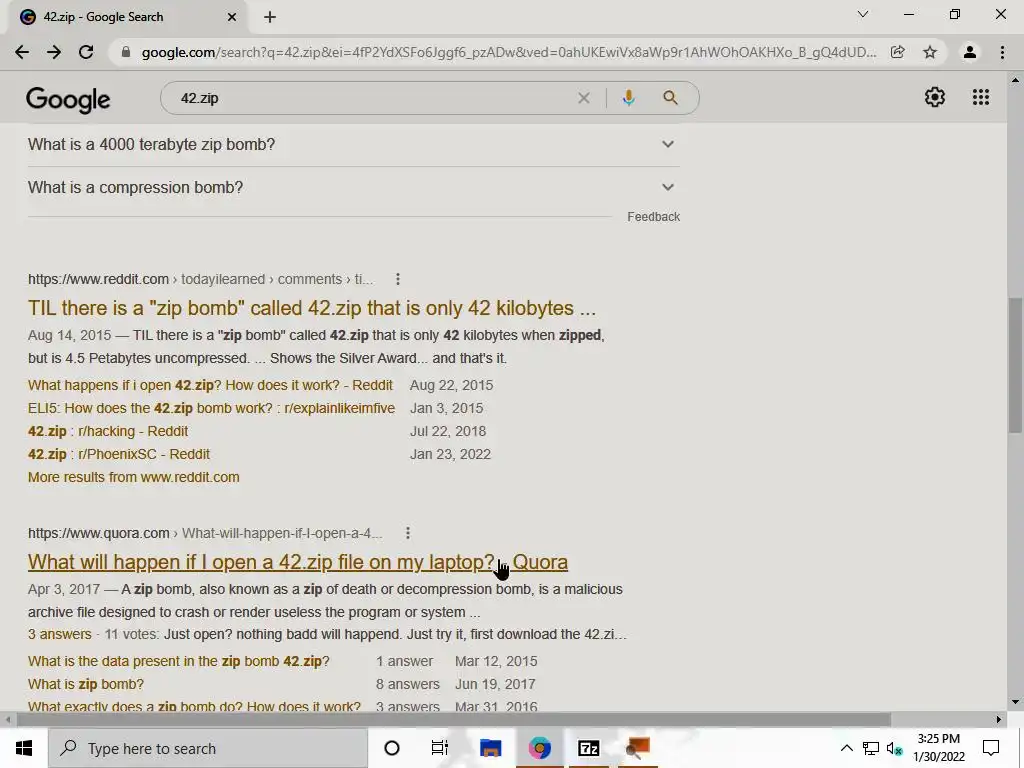Open "What is zip bomb?" Quora link

[86, 684]
